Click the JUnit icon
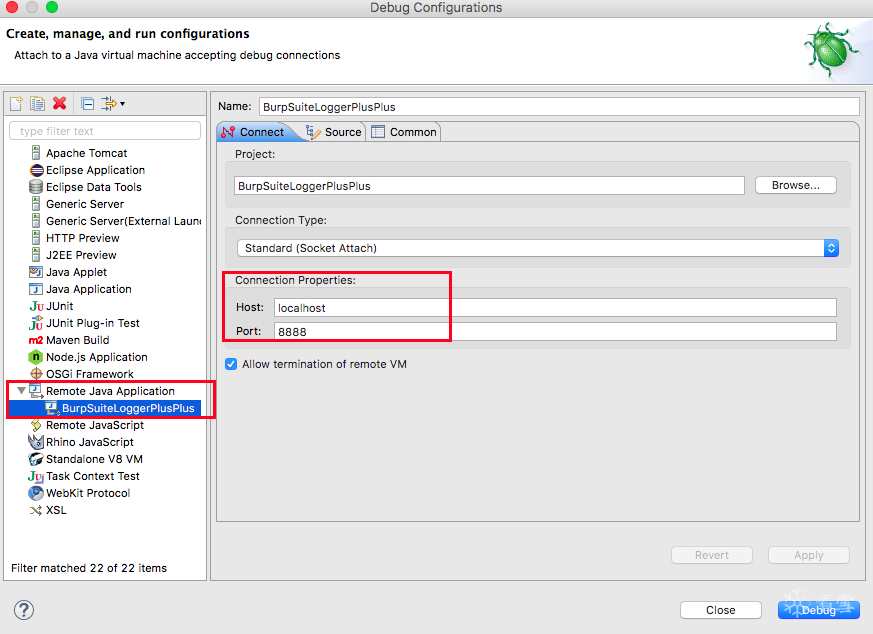The image size is (873, 634). click(36, 306)
